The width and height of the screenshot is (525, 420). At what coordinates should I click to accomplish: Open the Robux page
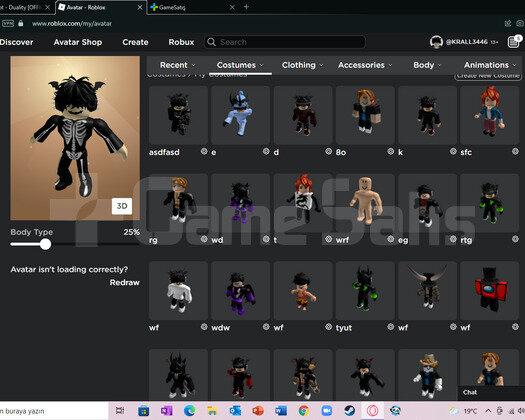click(181, 42)
